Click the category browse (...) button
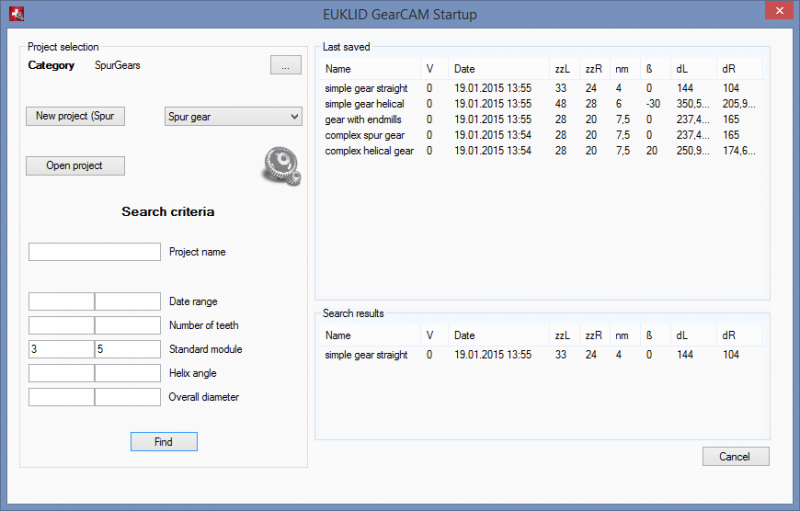This screenshot has height=511, width=800. (x=286, y=65)
